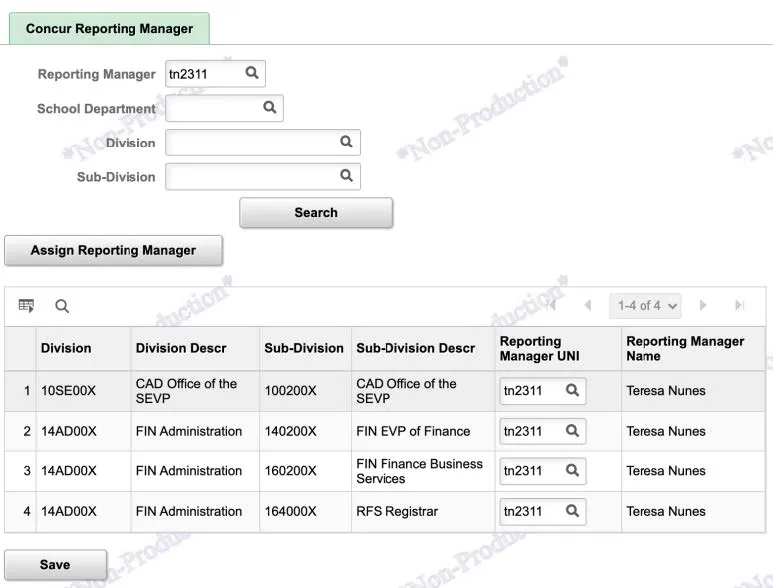Click the Search button
Viewport: 773px width, 588px height.
click(316, 212)
